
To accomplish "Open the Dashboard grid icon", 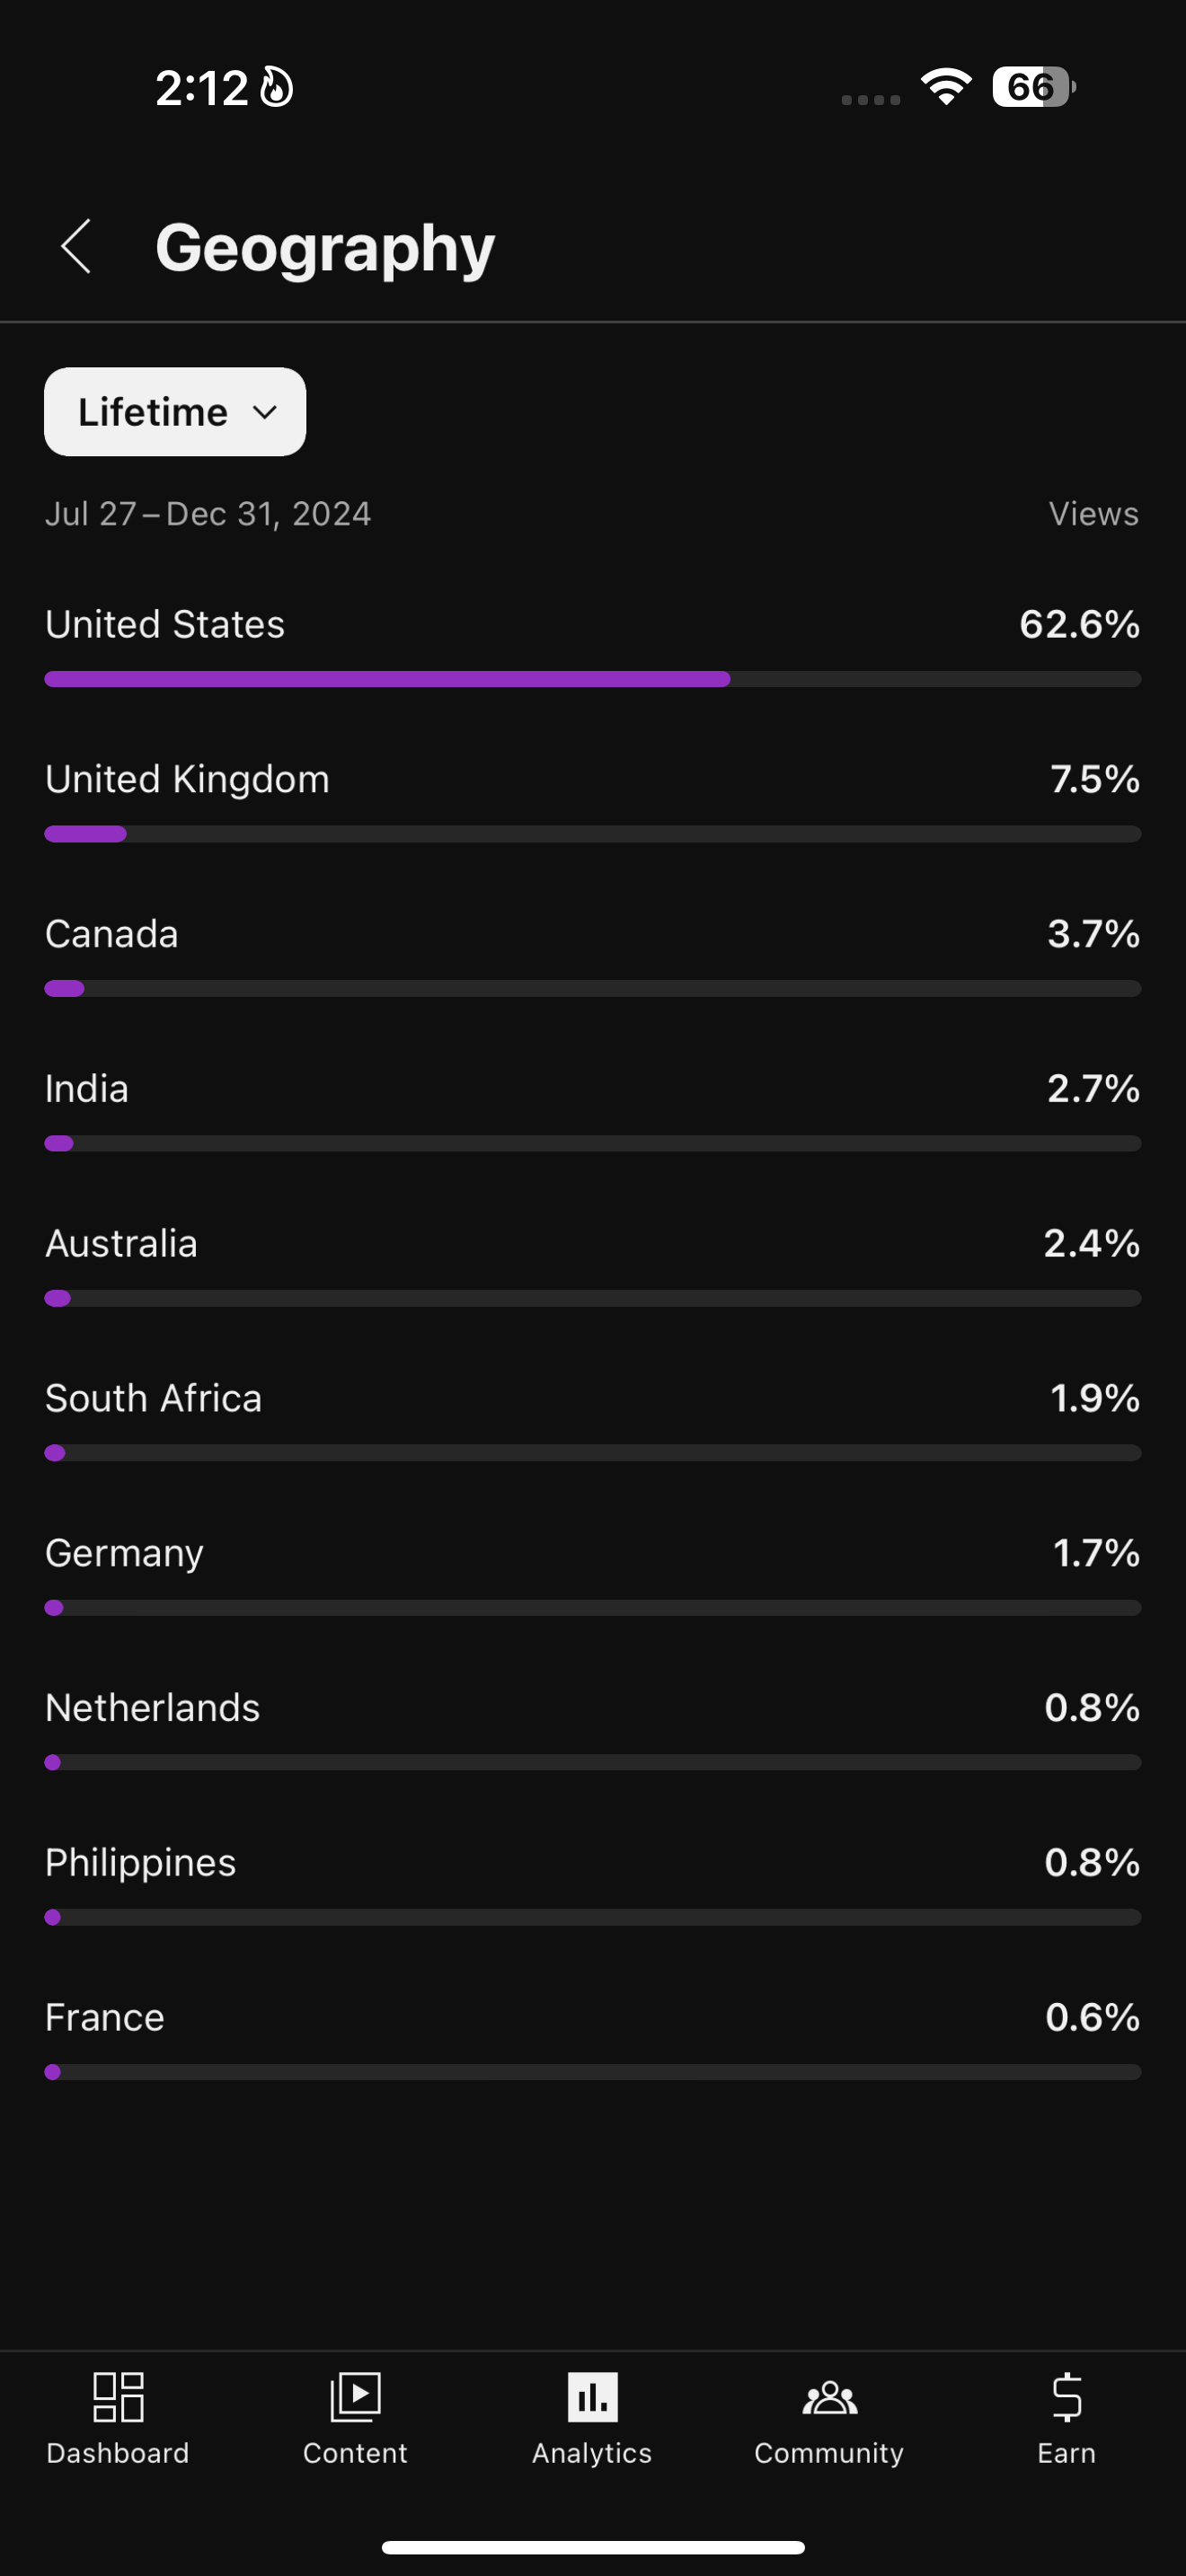I will point(118,2396).
